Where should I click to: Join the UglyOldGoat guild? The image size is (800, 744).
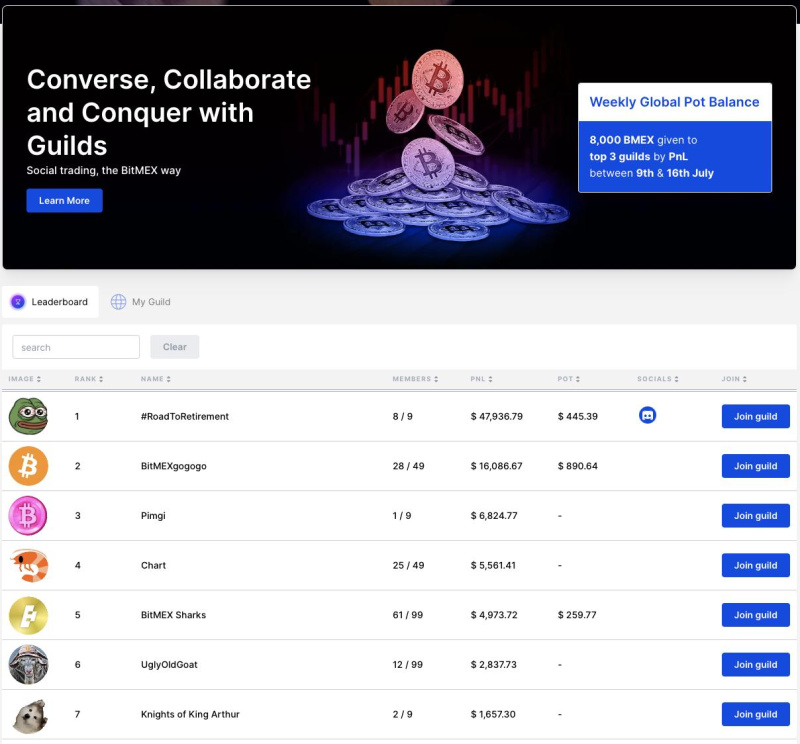(x=756, y=664)
